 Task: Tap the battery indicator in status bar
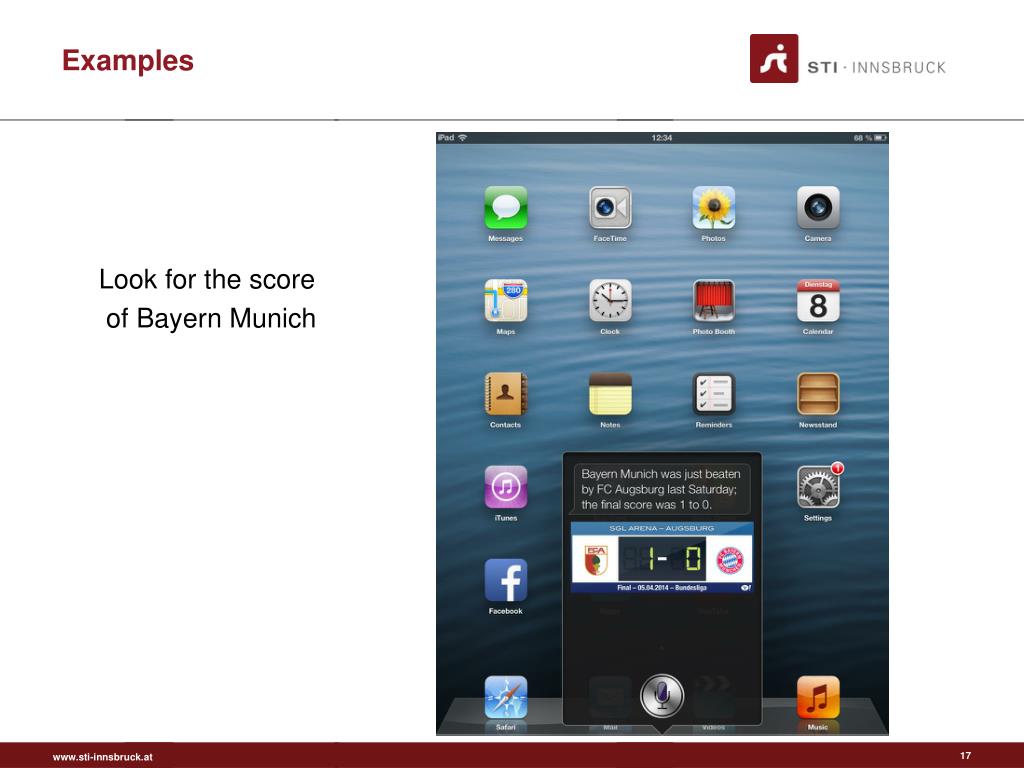click(880, 138)
